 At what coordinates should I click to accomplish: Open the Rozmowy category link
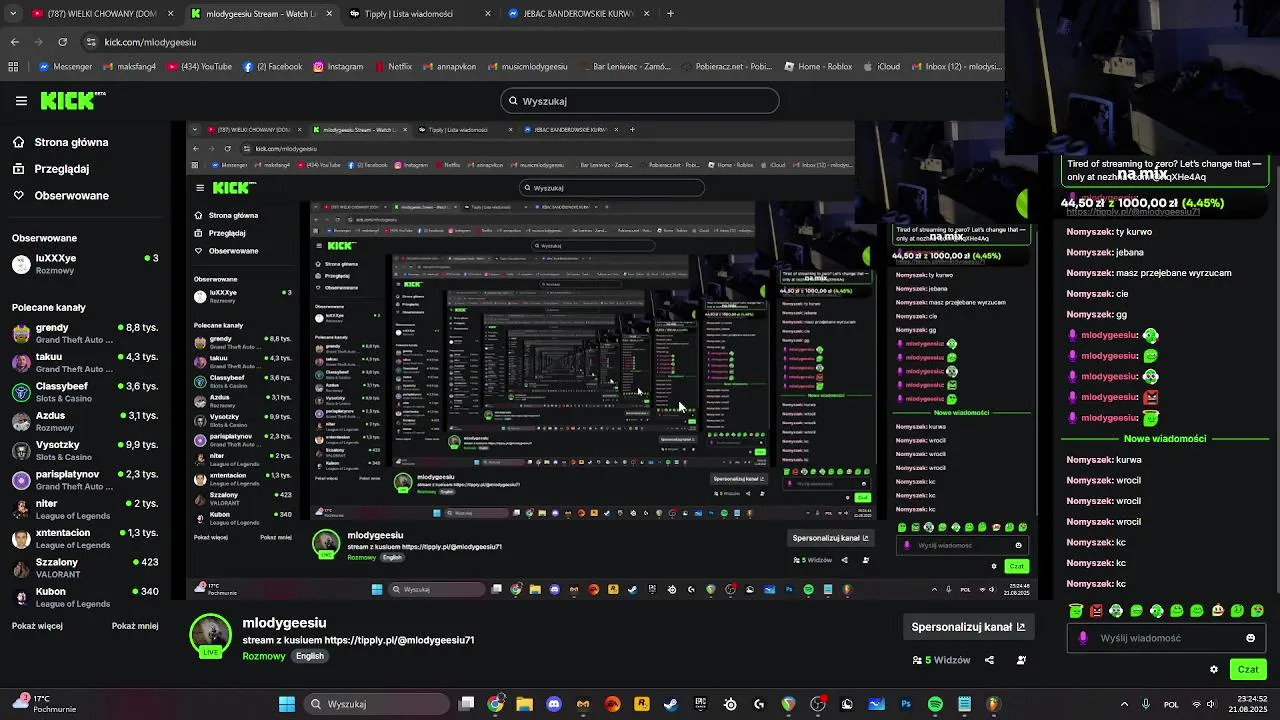[264, 656]
